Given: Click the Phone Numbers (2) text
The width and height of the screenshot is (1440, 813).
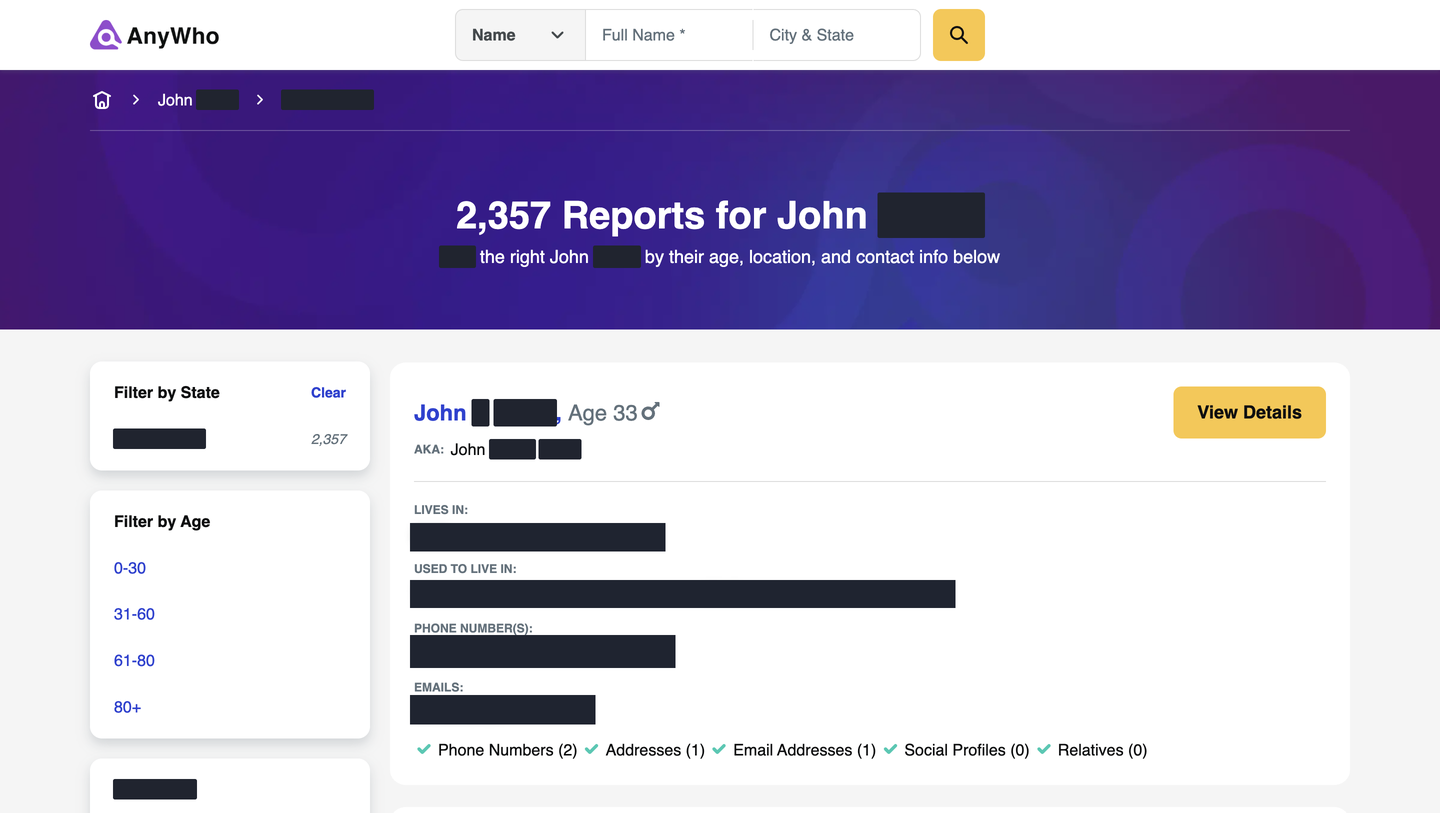Looking at the screenshot, I should 507,750.
